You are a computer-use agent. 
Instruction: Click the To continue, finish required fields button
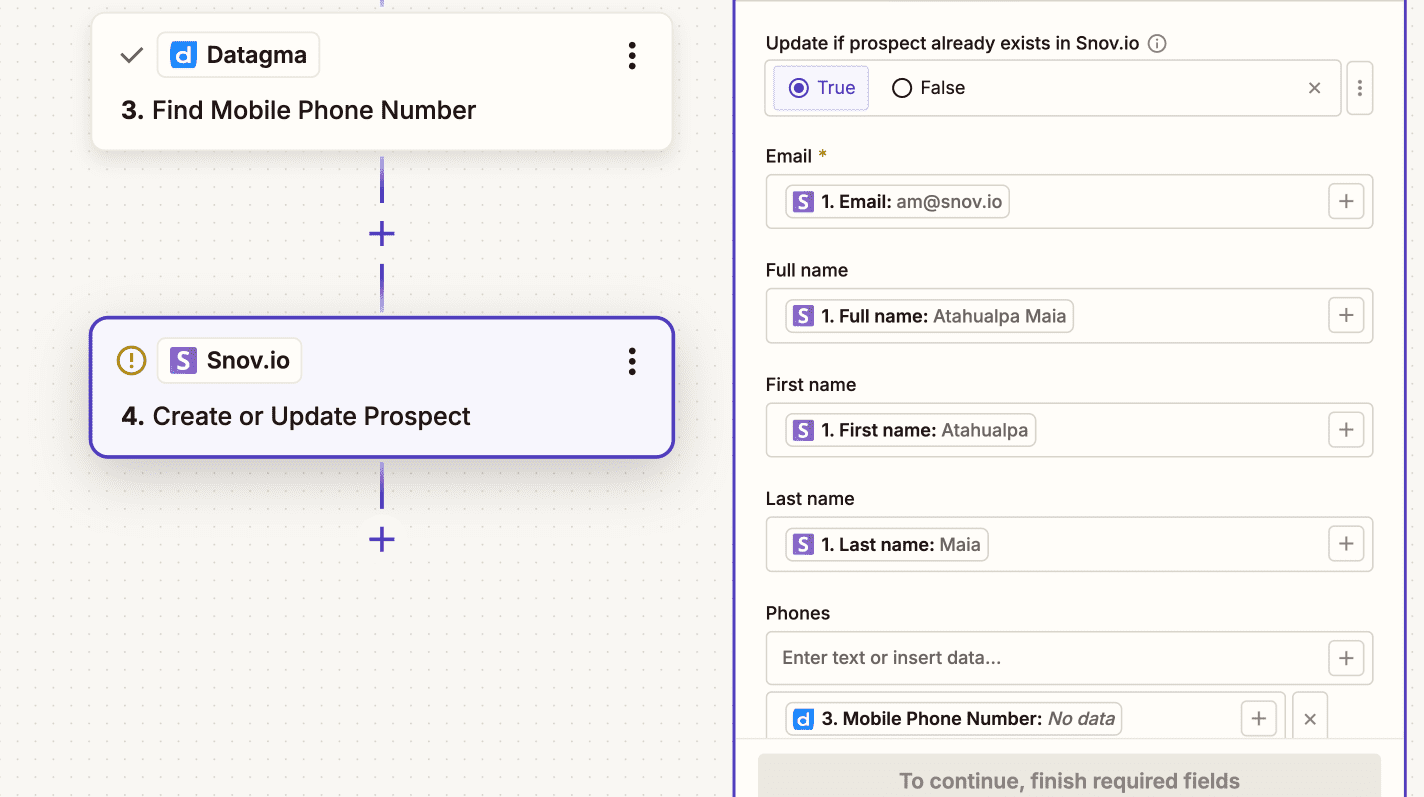click(x=1068, y=780)
